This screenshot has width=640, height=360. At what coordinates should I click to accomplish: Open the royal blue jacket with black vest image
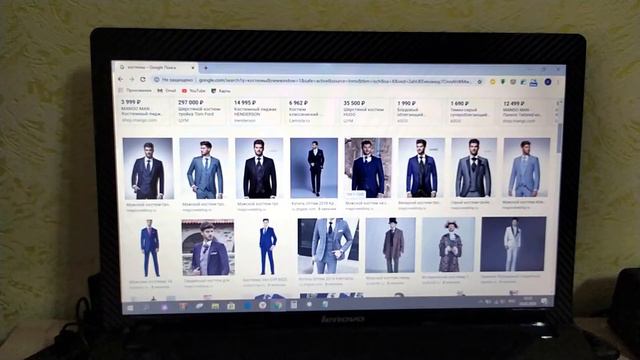pyautogui.click(x=422, y=167)
